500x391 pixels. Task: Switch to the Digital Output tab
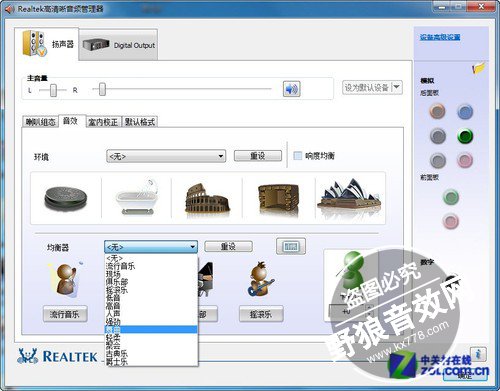pyautogui.click(x=118, y=45)
